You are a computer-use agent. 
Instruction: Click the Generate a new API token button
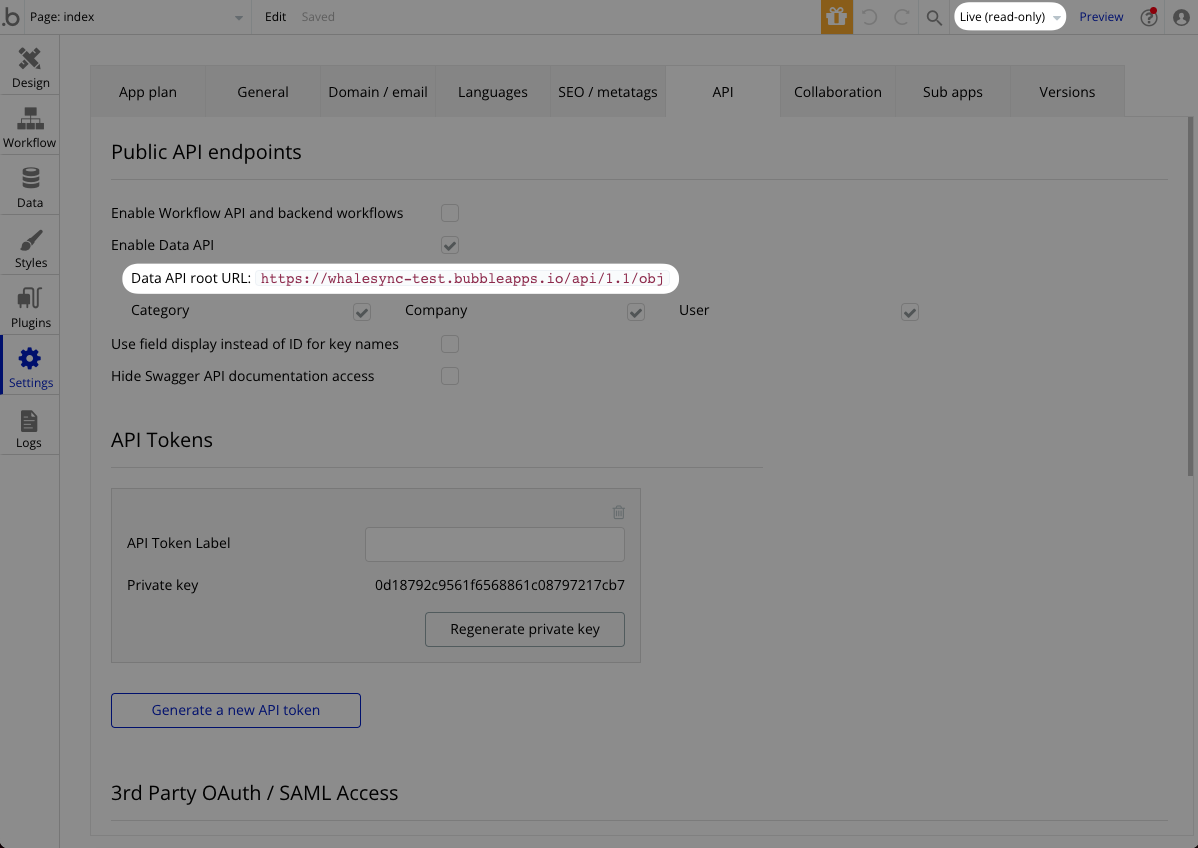tap(235, 710)
